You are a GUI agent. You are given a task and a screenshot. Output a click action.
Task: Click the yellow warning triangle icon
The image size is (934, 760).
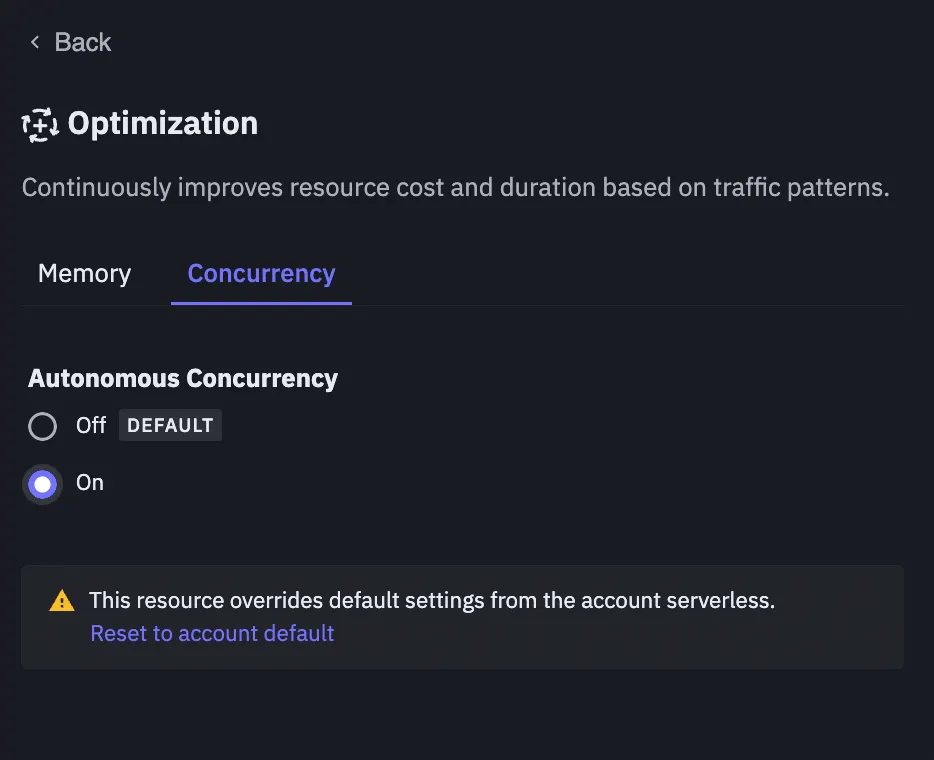click(62, 601)
